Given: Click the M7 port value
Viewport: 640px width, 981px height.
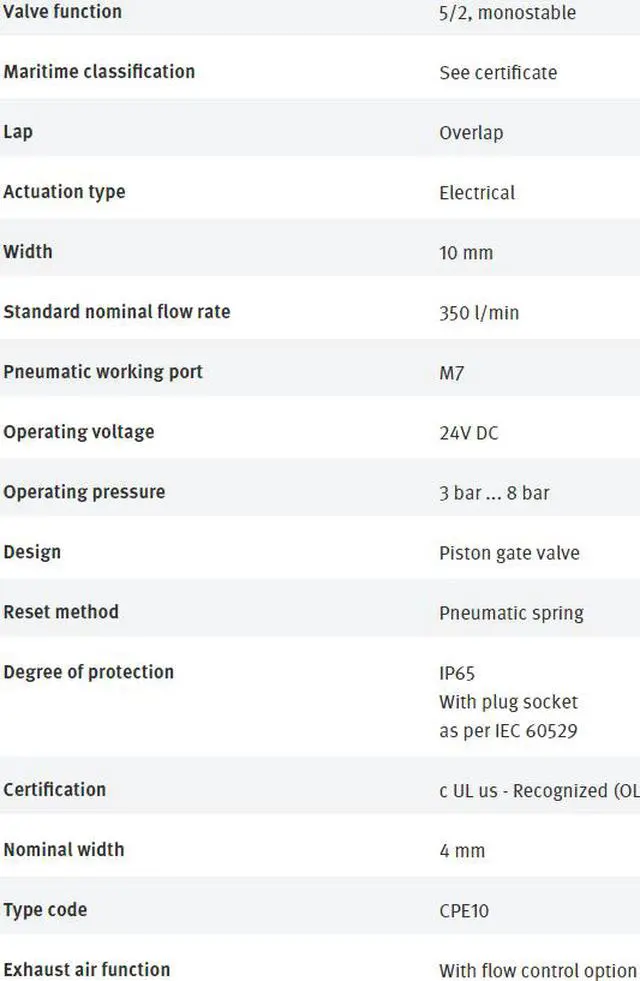Looking at the screenshot, I should pyautogui.click(x=452, y=373).
